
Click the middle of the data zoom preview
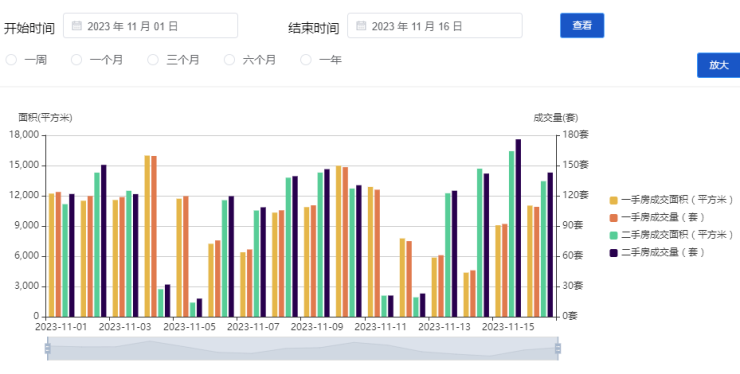click(x=303, y=348)
